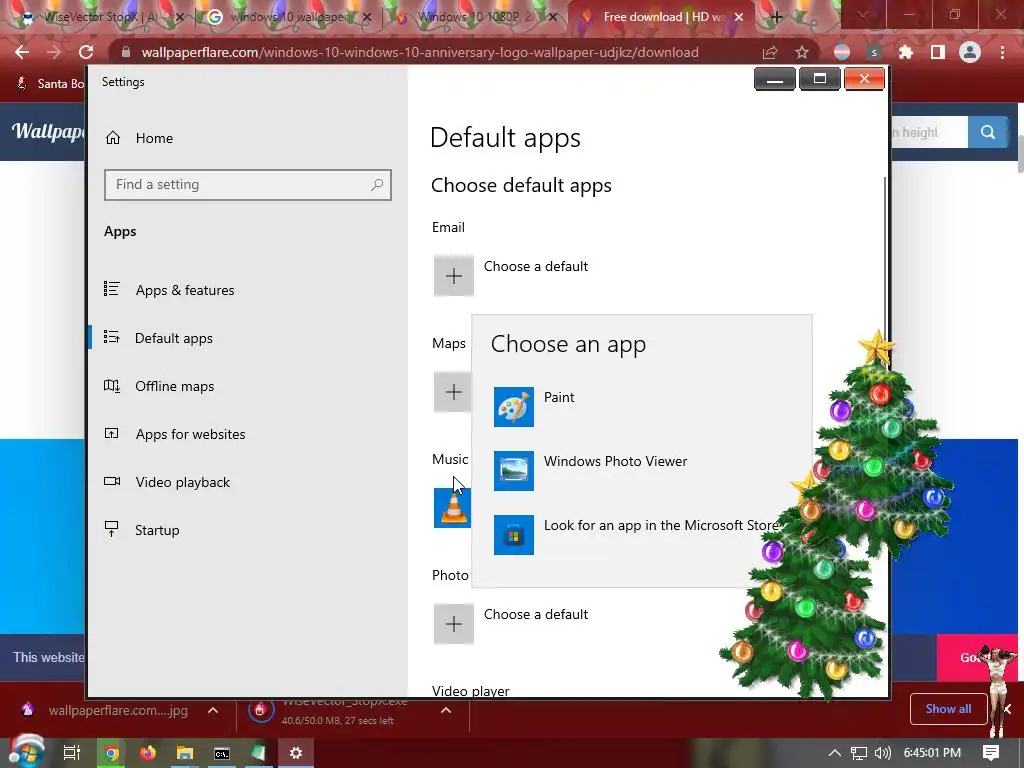Open the Chrome profile avatar
Image resolution: width=1024 pixels, height=768 pixels.
point(970,52)
